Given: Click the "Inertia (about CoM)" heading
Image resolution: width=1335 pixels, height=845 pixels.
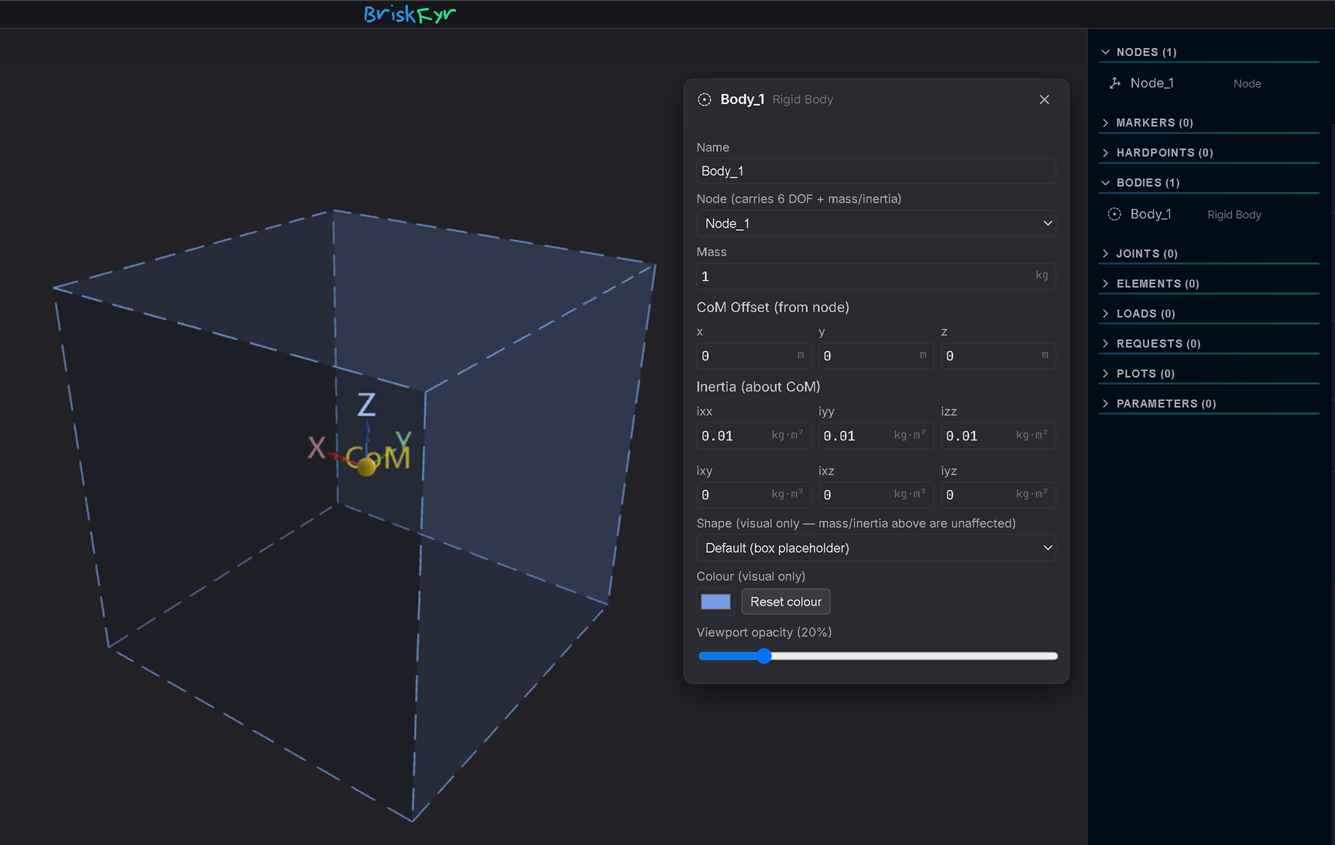Looking at the screenshot, I should 758,386.
